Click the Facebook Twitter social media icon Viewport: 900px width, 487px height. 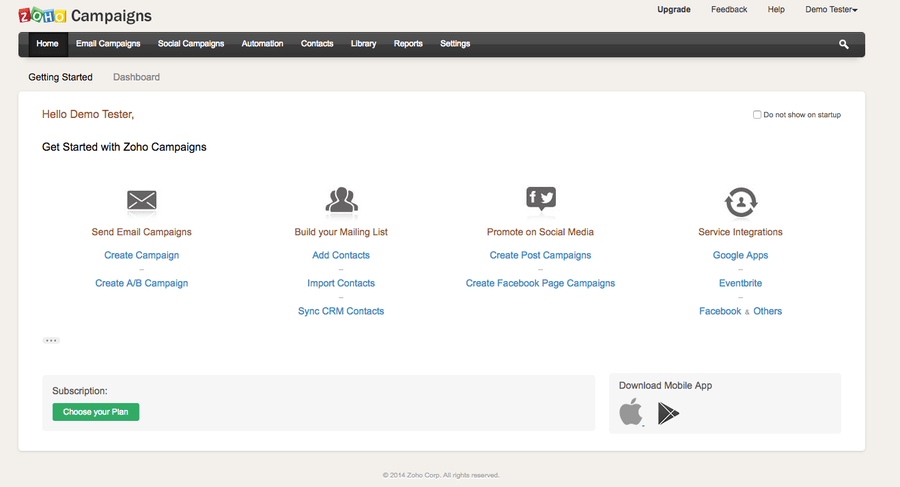[541, 199]
